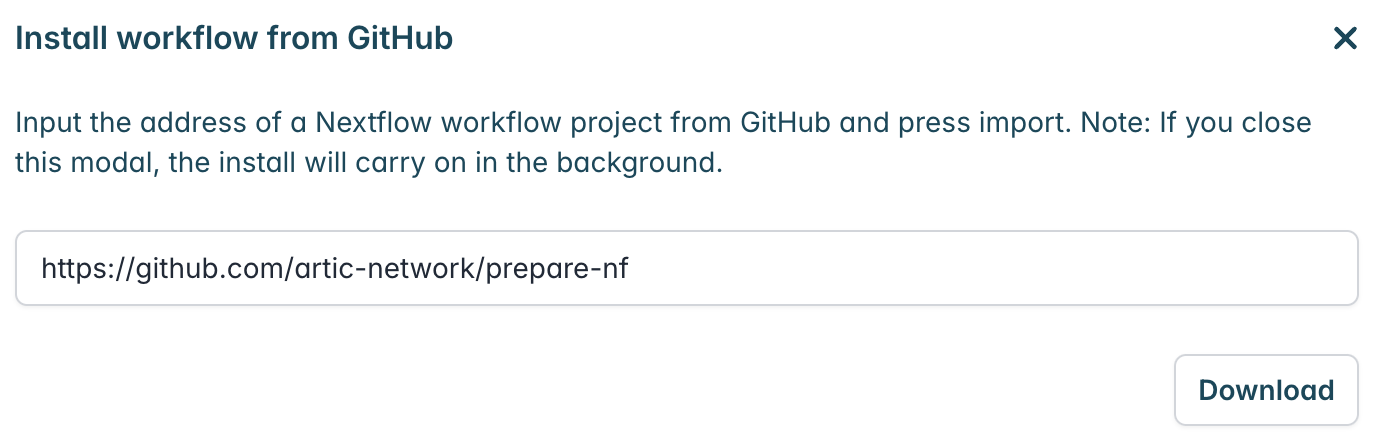Click the X icon at top right

point(1345,39)
